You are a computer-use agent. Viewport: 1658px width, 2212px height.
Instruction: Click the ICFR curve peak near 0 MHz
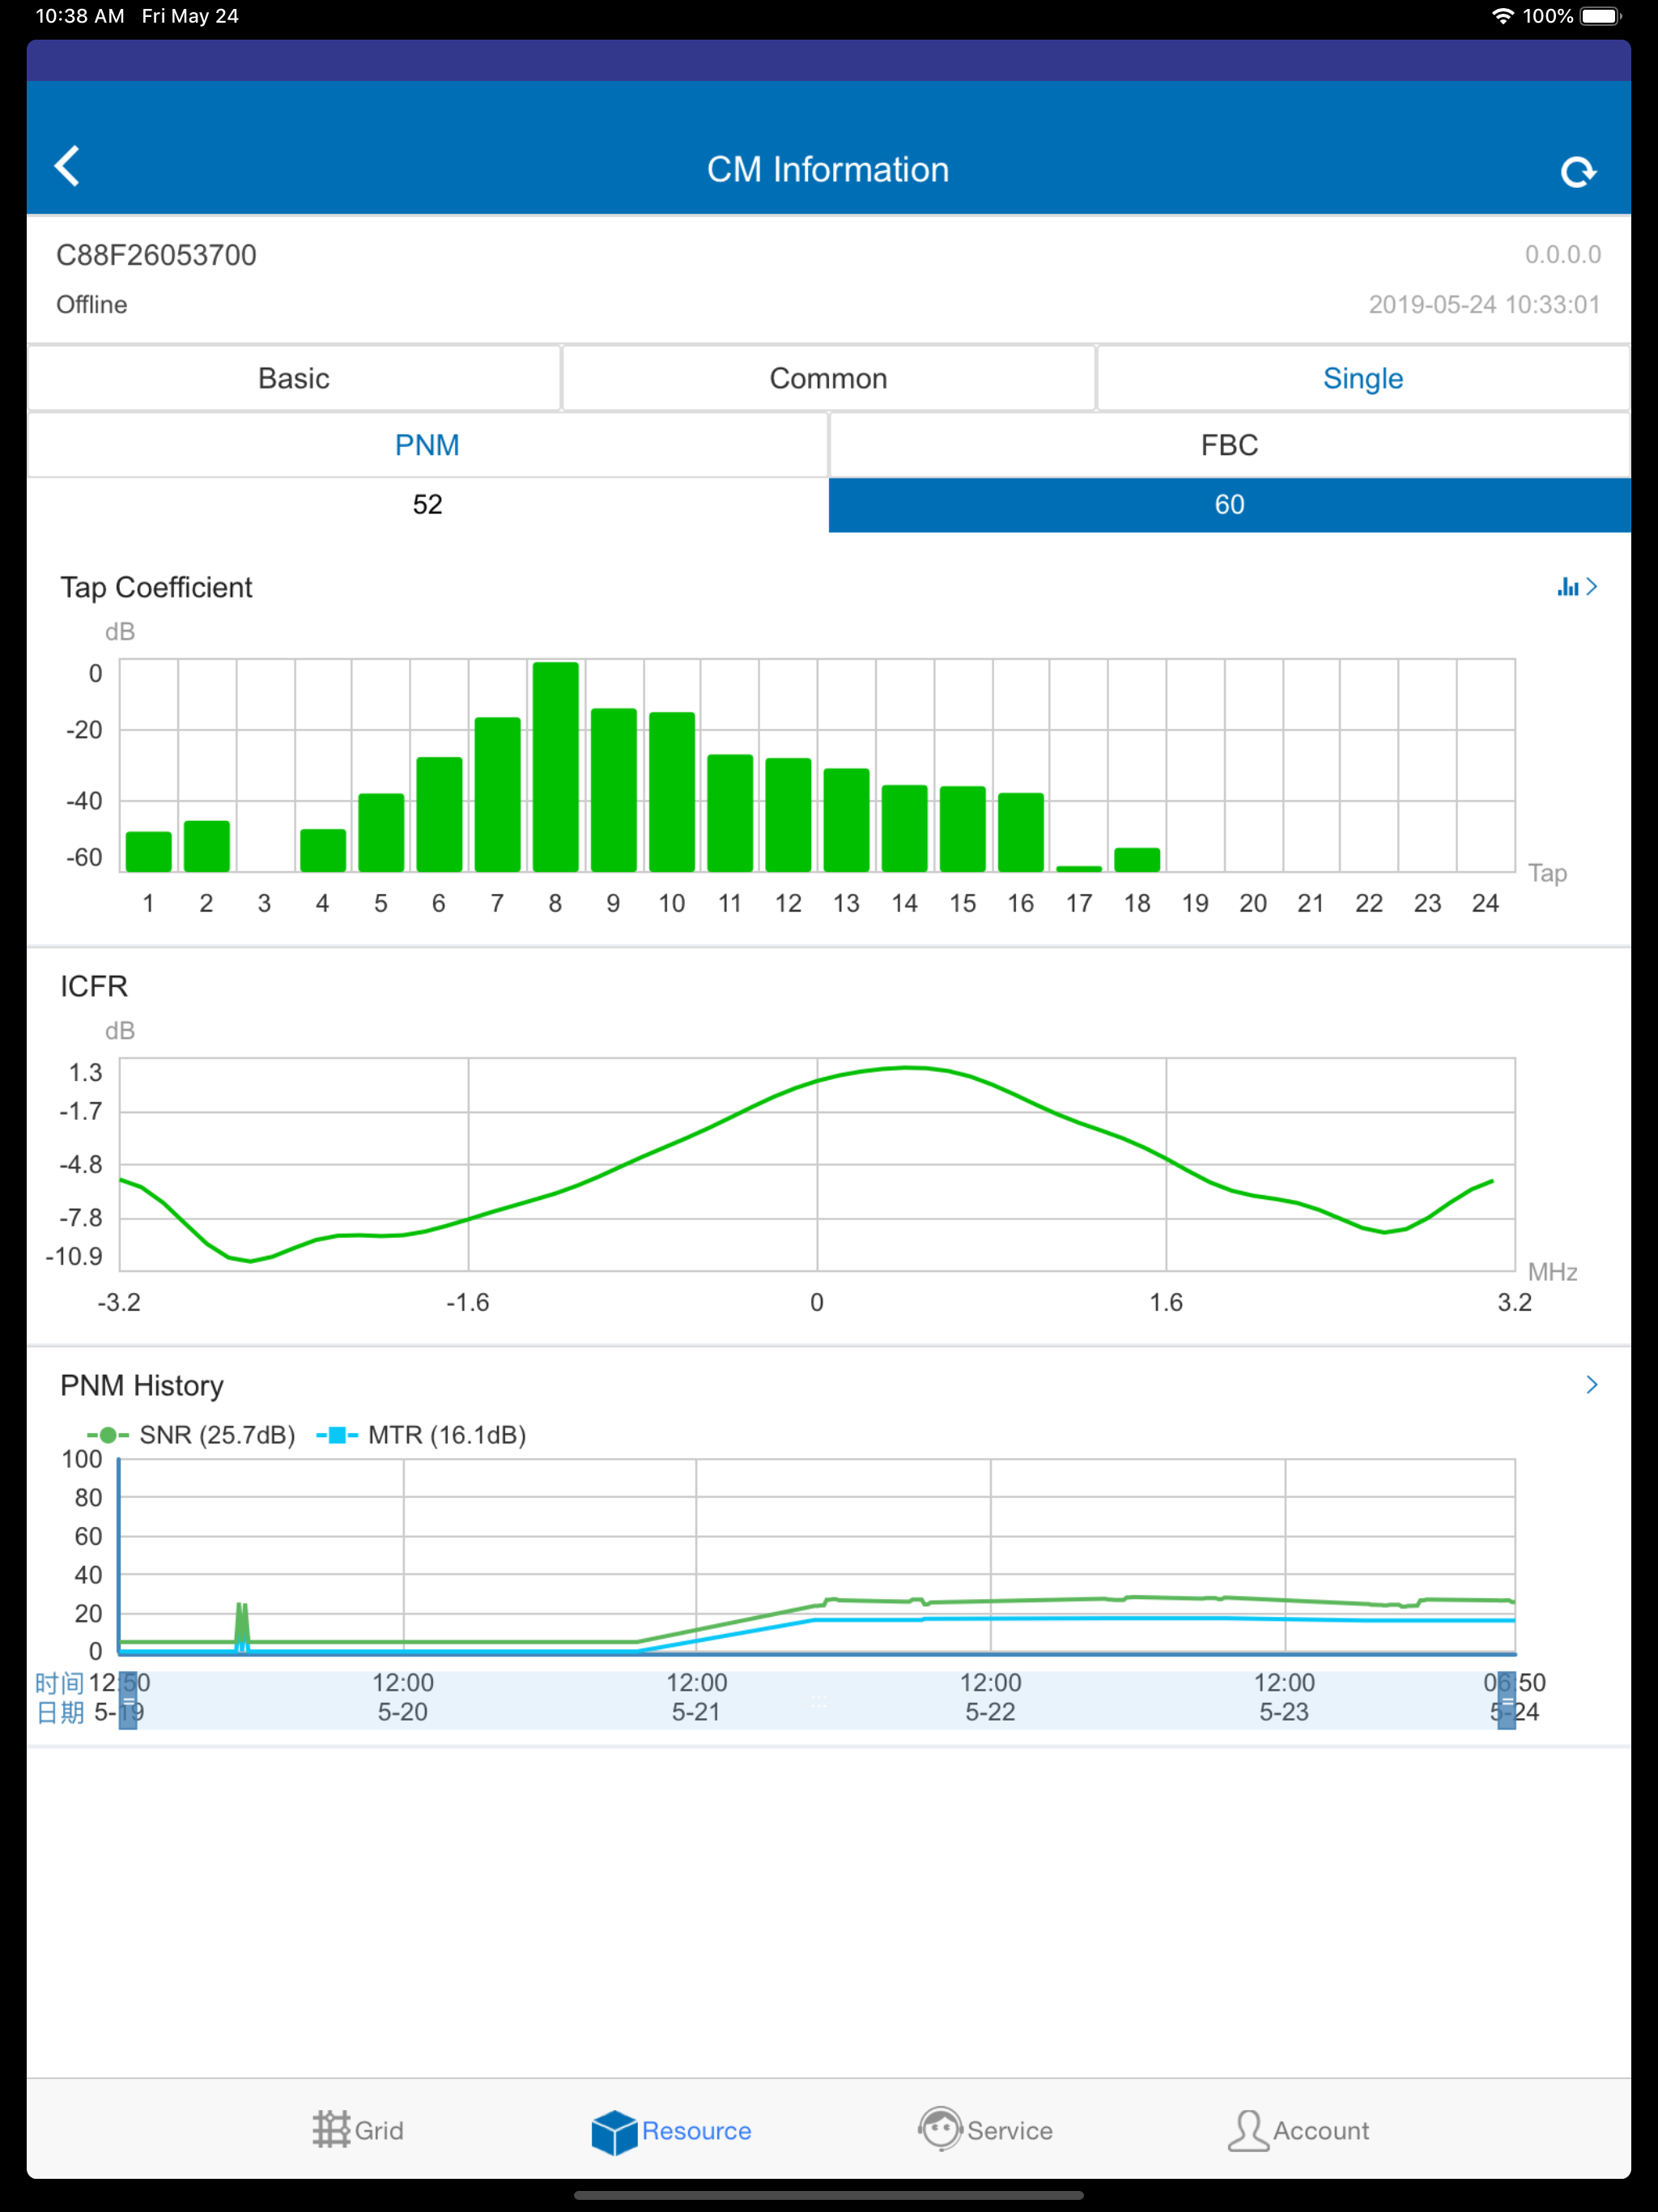click(x=906, y=1068)
